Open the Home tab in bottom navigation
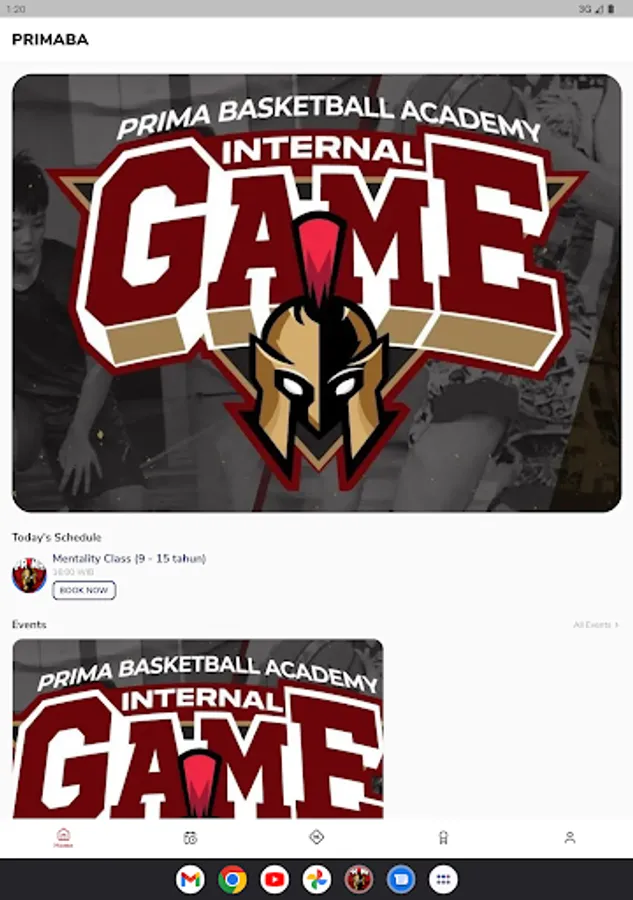Image resolution: width=633 pixels, height=900 pixels. tap(63, 838)
